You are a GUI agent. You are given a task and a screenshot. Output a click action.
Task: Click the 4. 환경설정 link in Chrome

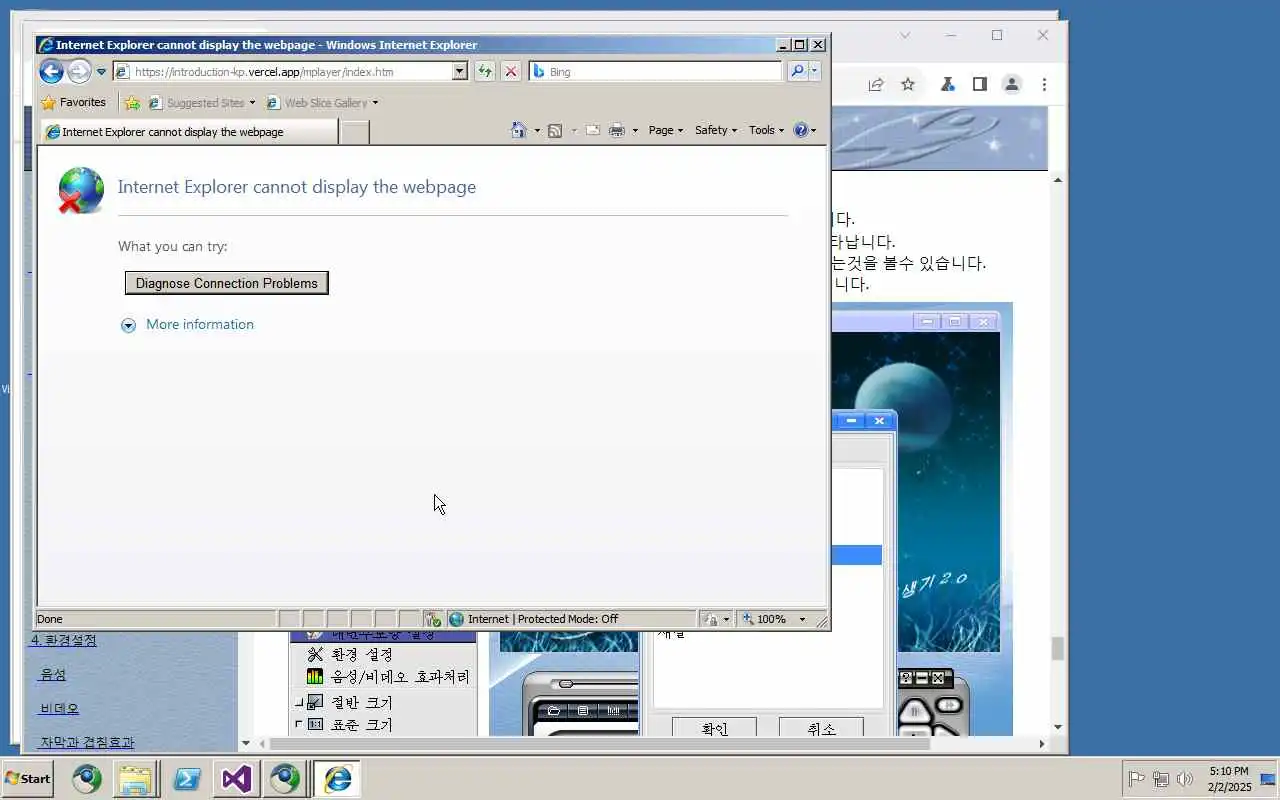63,641
